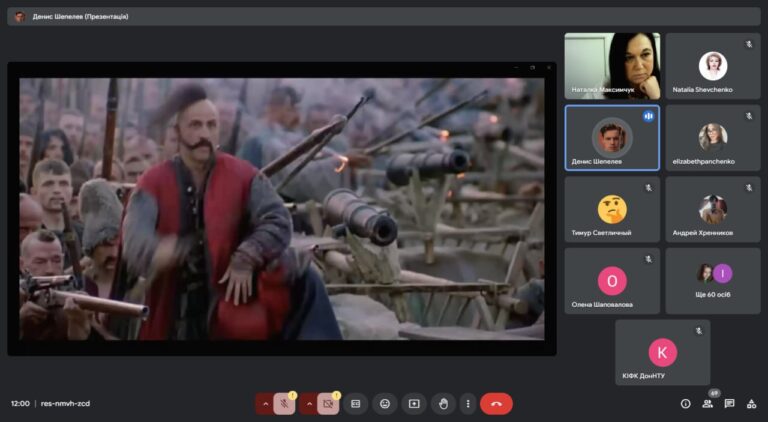Click the muted mic icon on Natalia Shevchenko
Viewport: 768px width, 422px height.
click(x=749, y=45)
